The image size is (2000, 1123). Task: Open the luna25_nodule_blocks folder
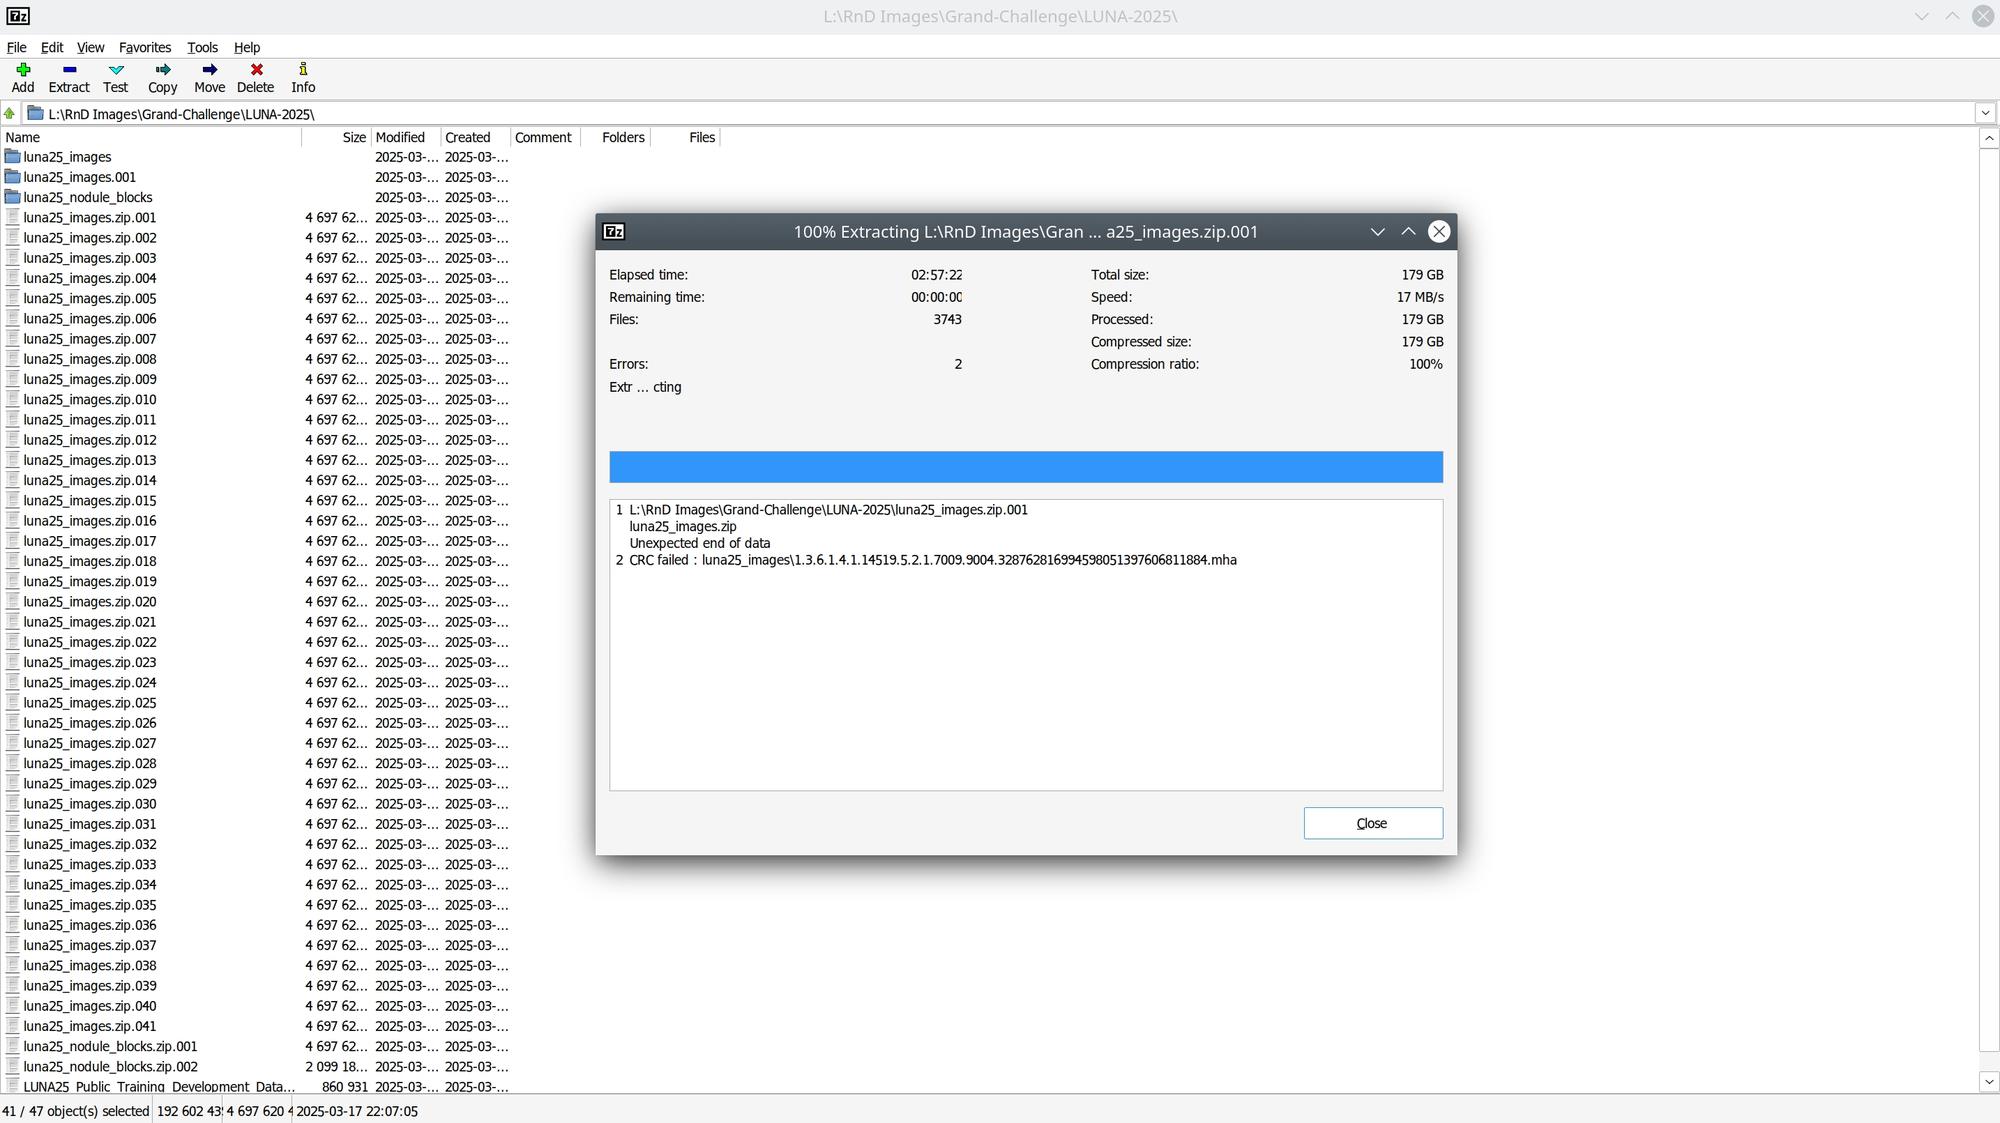[88, 197]
